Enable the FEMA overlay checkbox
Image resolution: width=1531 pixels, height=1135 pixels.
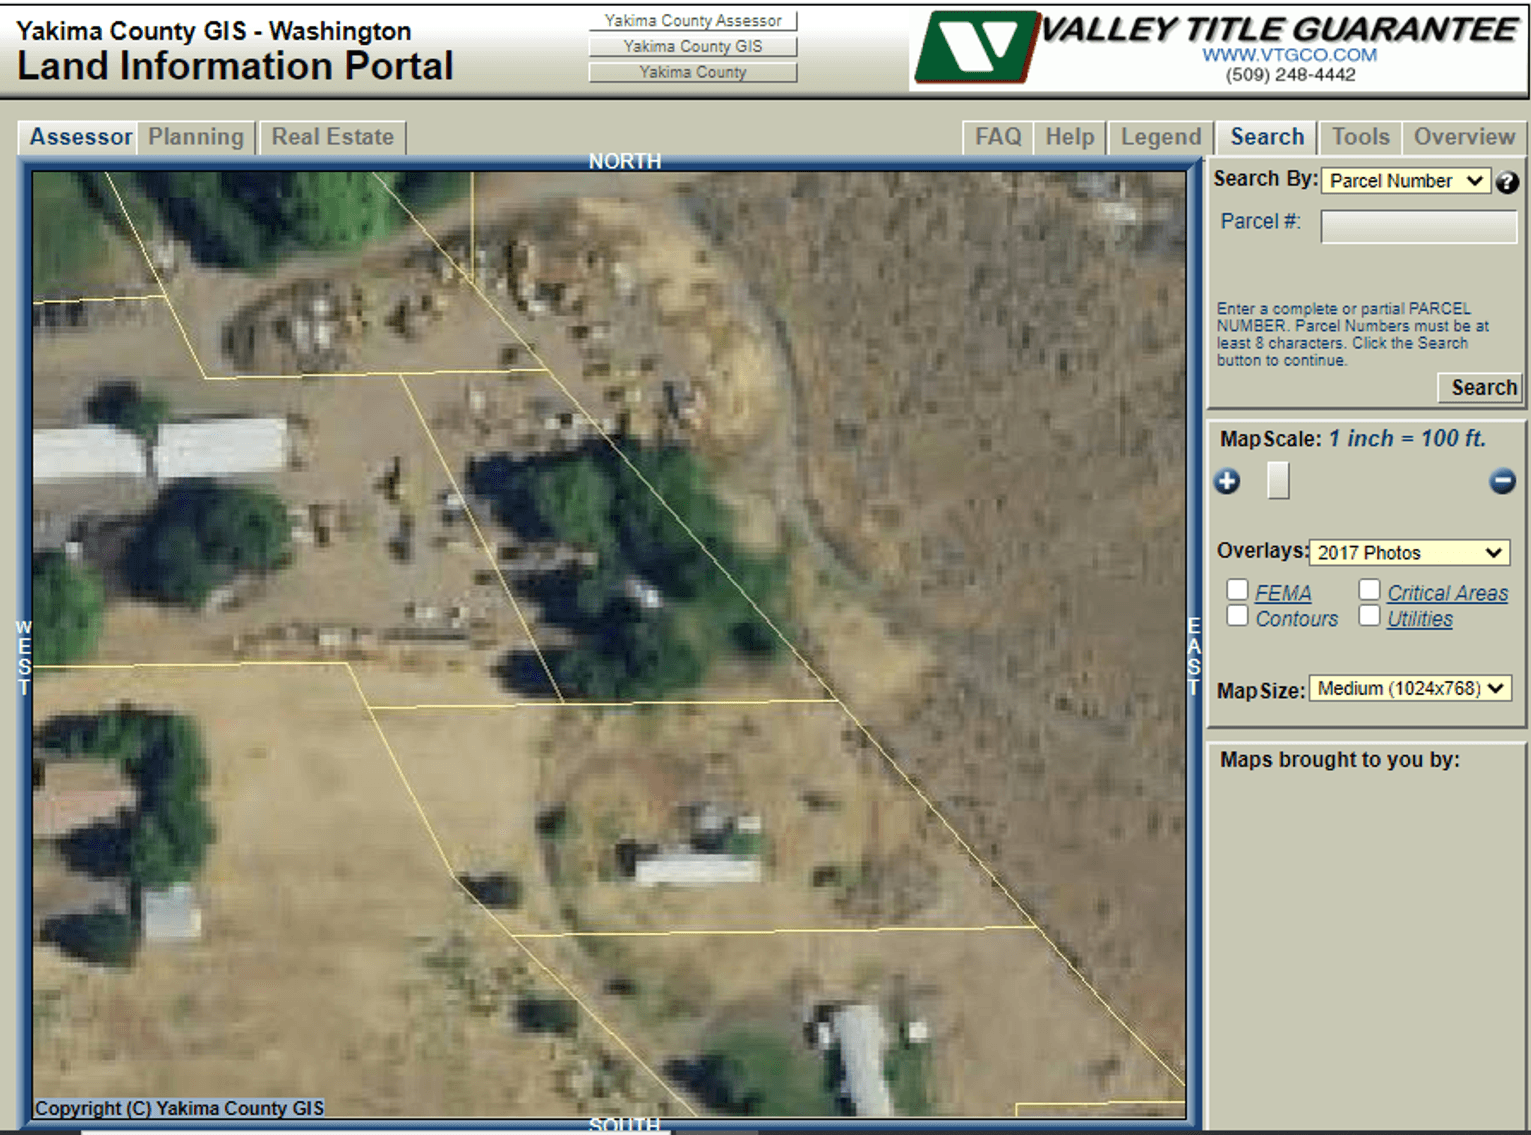[1237, 590]
